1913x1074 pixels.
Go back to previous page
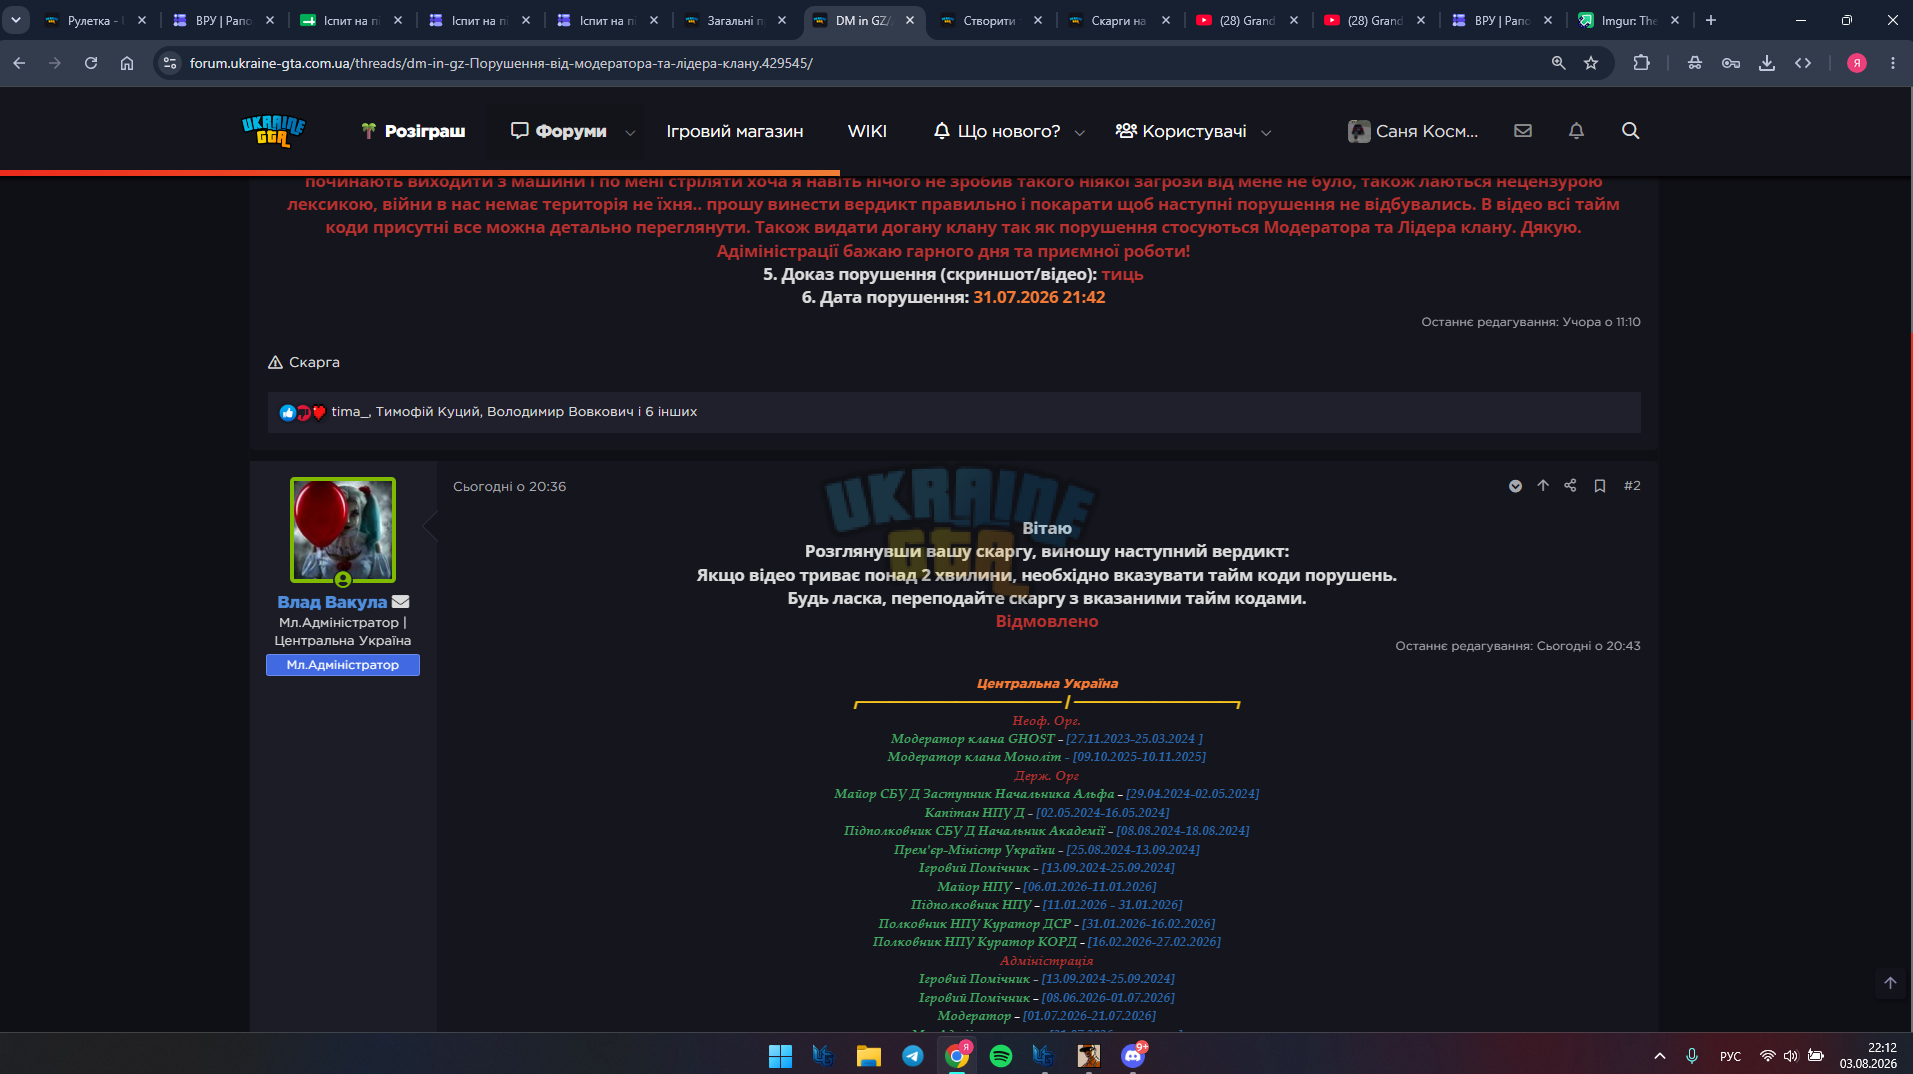(19, 63)
